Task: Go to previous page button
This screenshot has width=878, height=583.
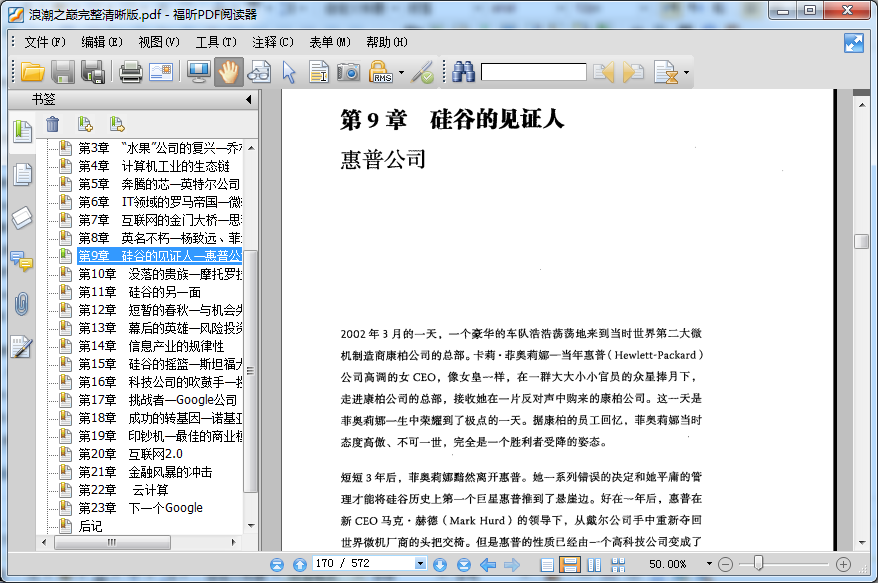Action: pyautogui.click(x=300, y=565)
